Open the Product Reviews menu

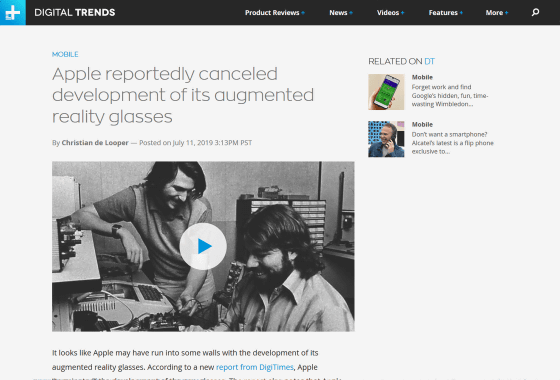[x=272, y=13]
